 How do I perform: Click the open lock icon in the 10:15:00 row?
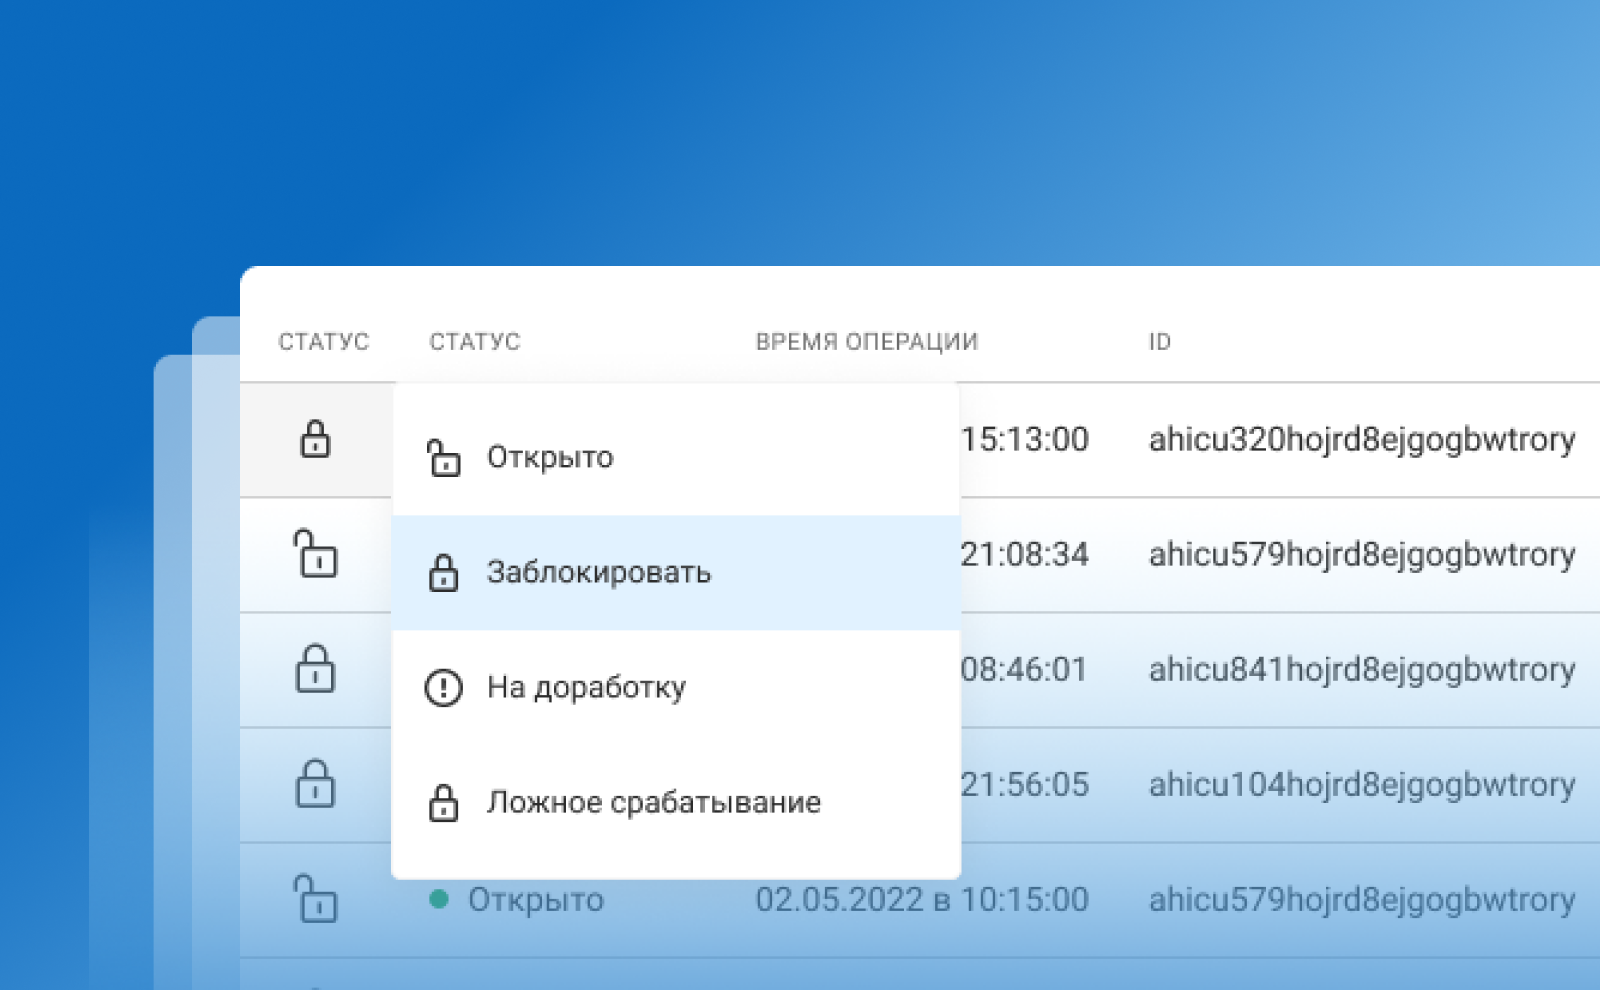pos(315,899)
